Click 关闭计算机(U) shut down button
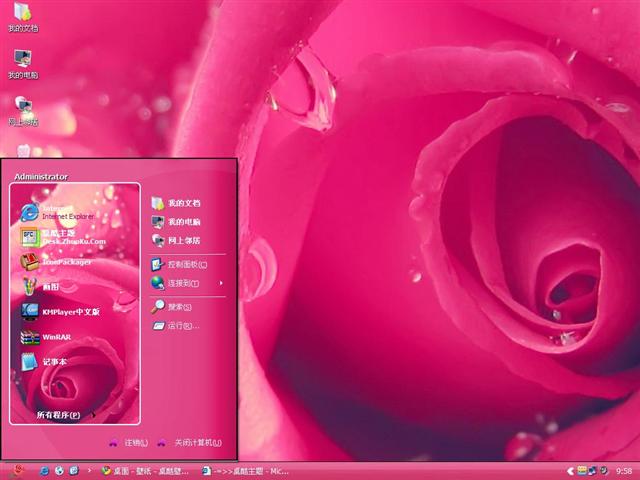 tap(190, 443)
